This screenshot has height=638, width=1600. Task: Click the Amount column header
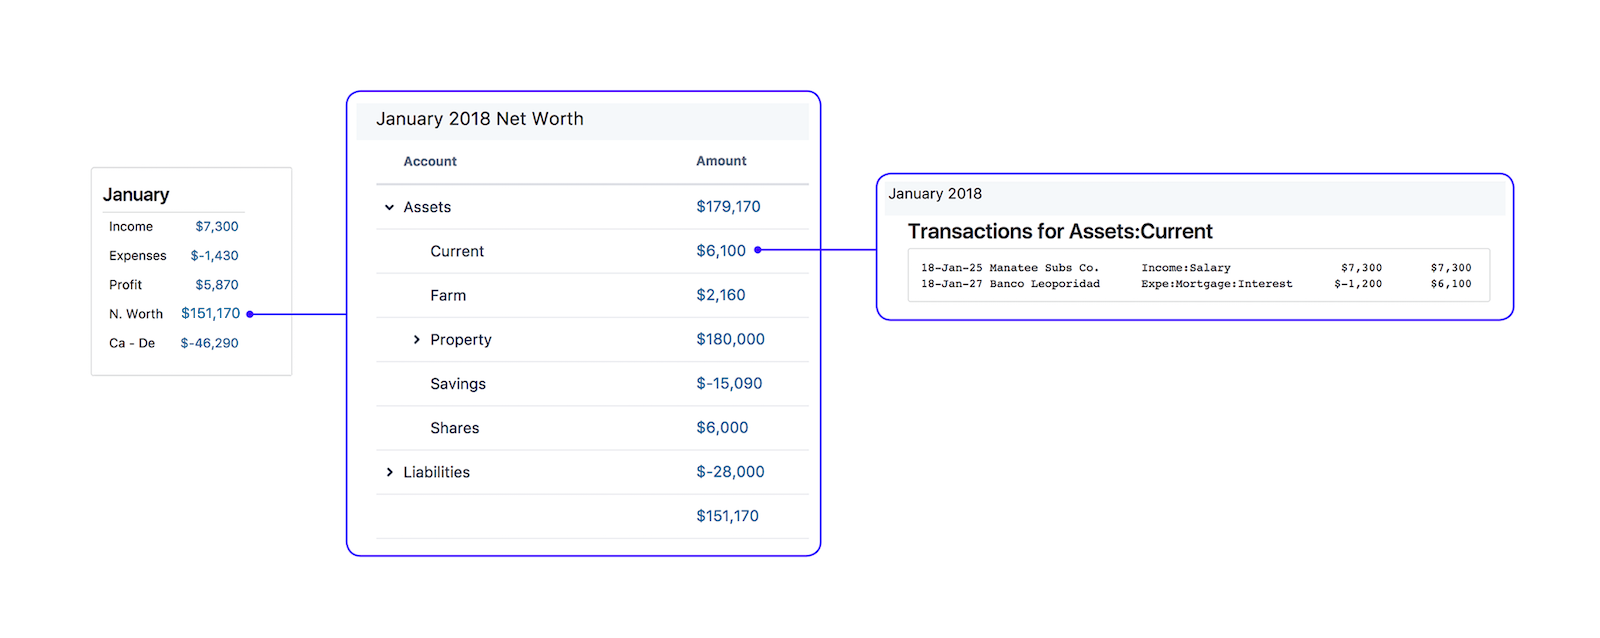721,161
